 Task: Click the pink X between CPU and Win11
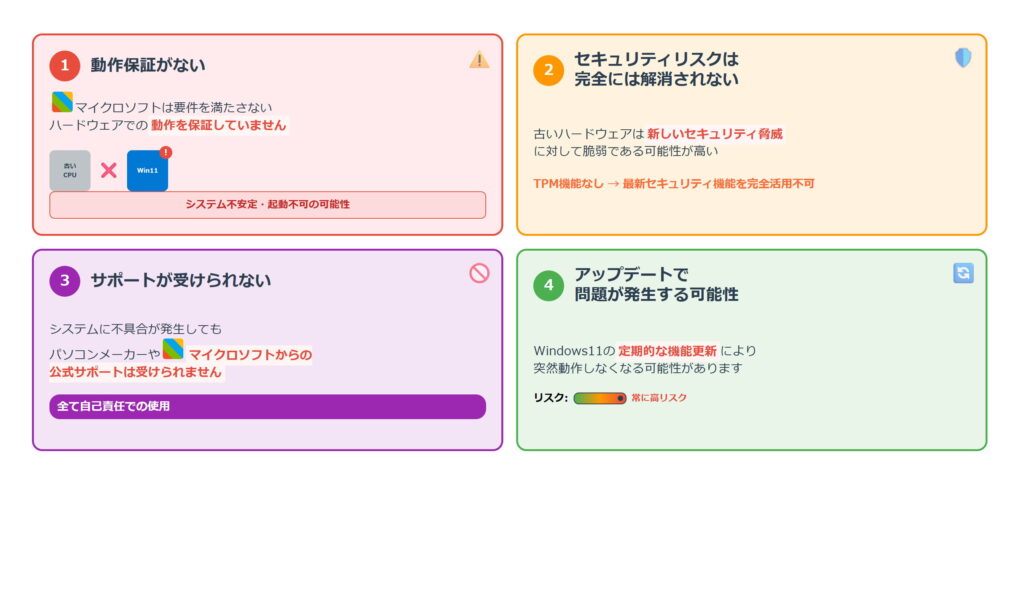109,170
